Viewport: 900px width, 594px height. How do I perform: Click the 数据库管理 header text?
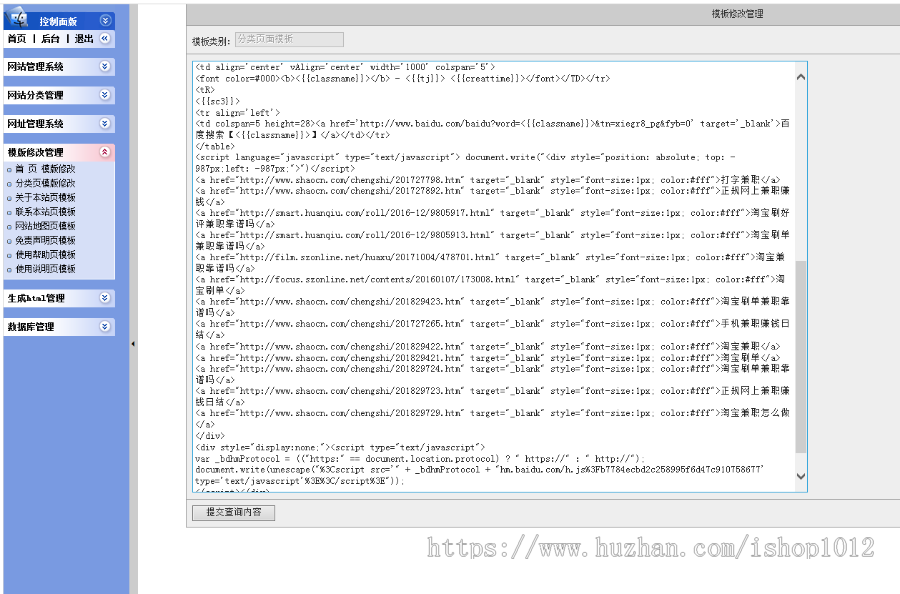pos(31,327)
